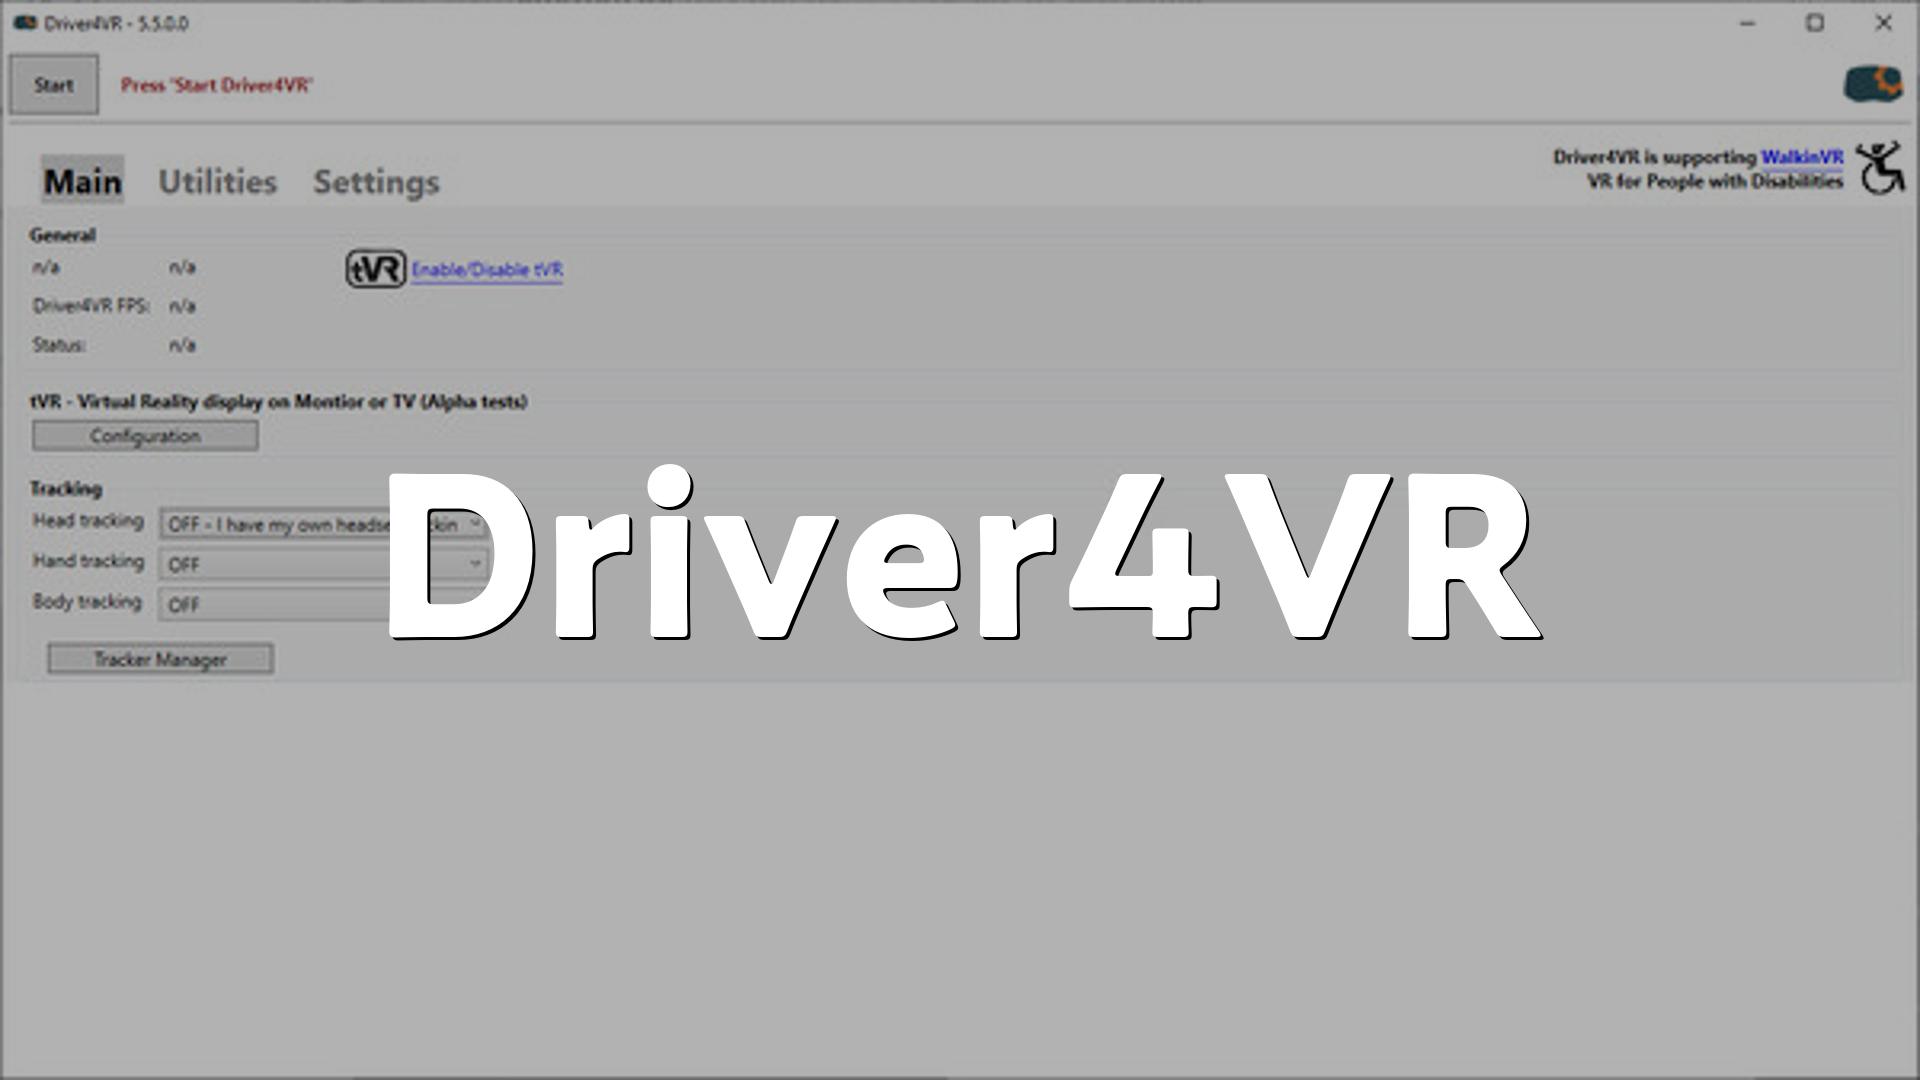Click the "Hand tracking" label

(88, 561)
